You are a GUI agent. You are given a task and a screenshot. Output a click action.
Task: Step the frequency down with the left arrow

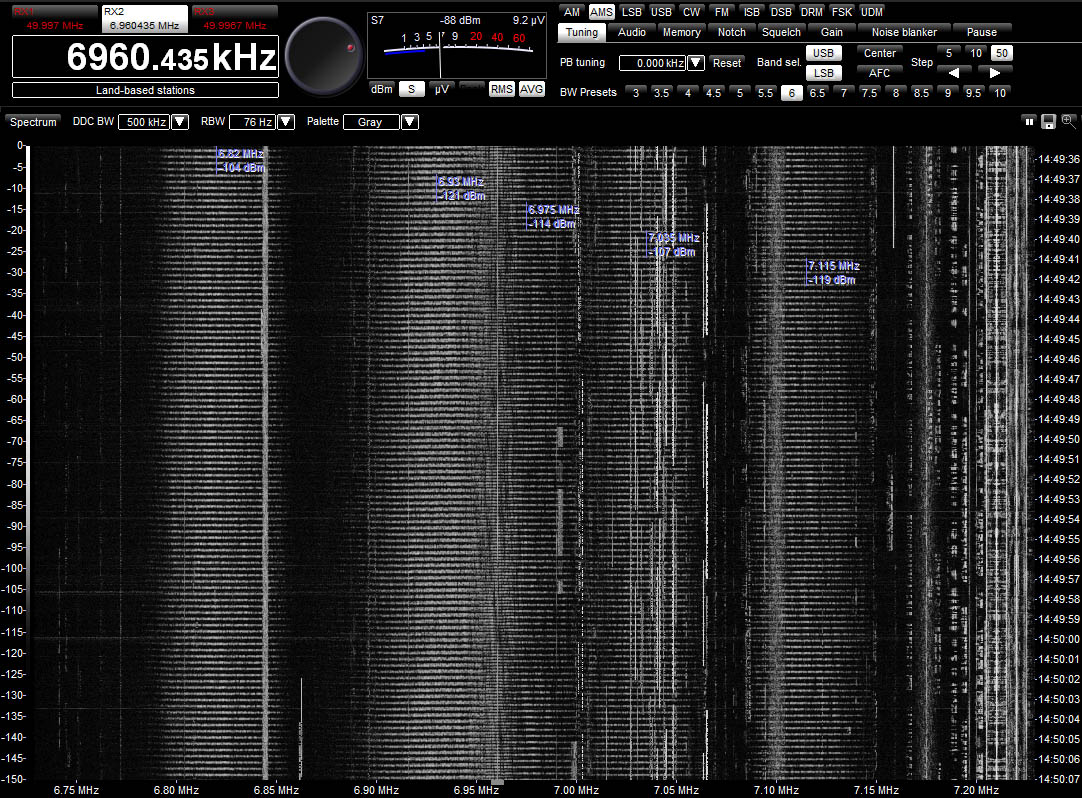[954, 72]
